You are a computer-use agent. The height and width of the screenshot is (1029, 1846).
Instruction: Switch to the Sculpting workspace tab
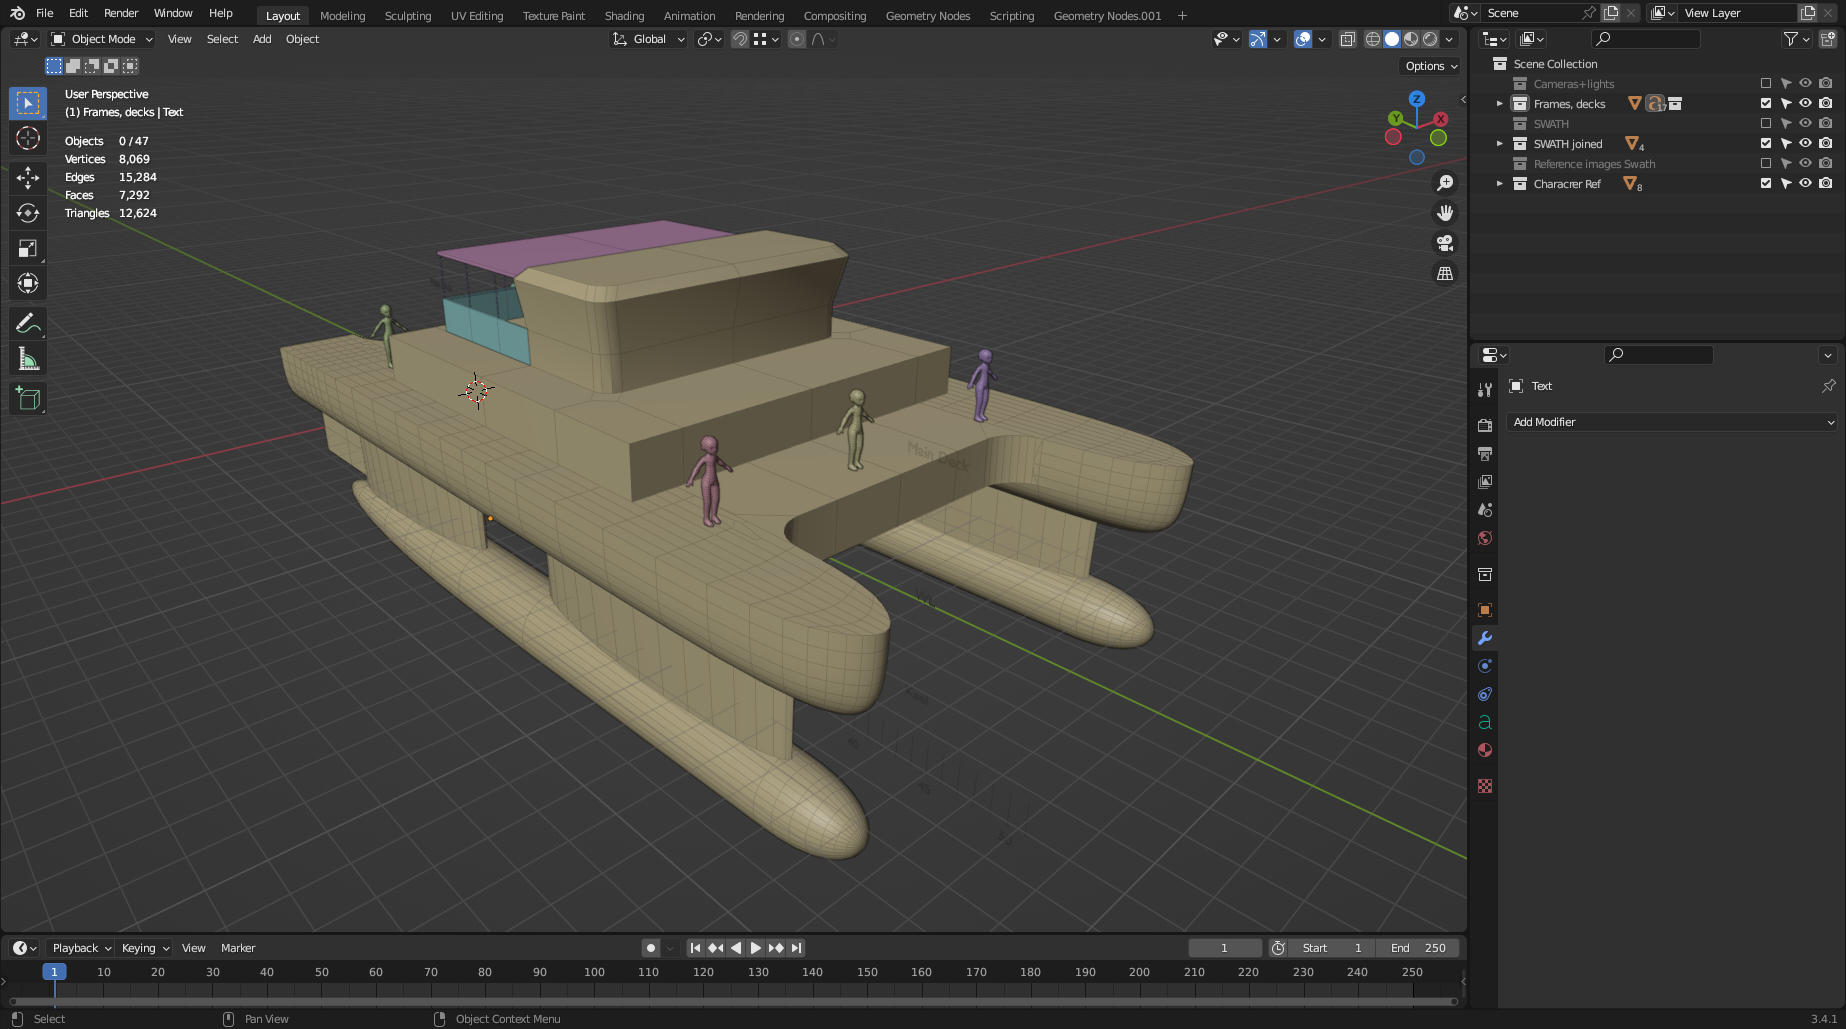(x=408, y=16)
